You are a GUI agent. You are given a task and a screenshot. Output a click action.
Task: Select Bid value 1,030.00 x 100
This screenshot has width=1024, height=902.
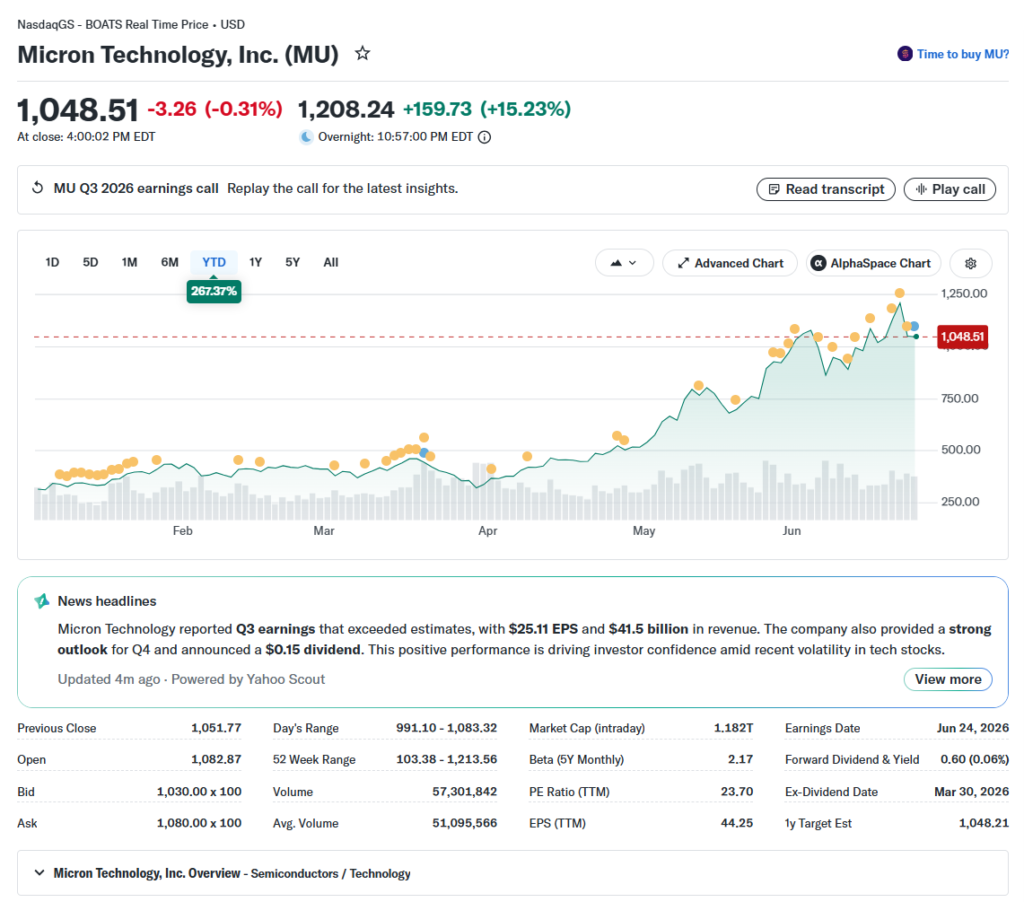tap(199, 792)
